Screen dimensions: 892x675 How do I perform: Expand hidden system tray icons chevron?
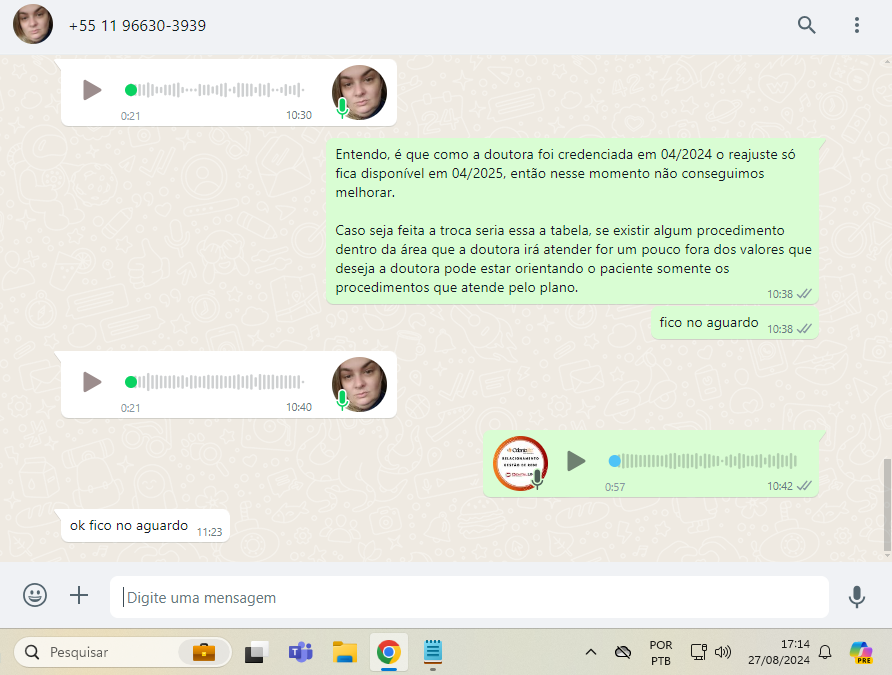[590, 652]
